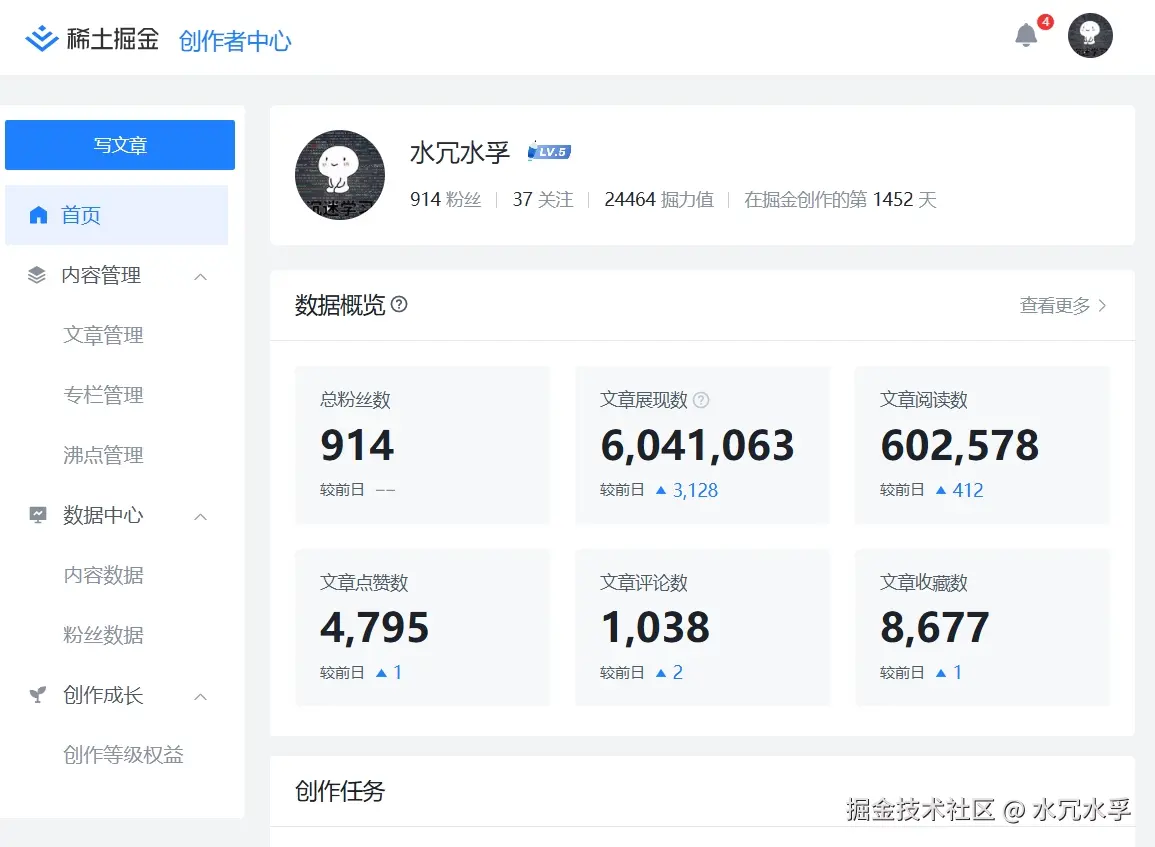
Task: Click the LV.5 level badge
Action: [x=550, y=152]
